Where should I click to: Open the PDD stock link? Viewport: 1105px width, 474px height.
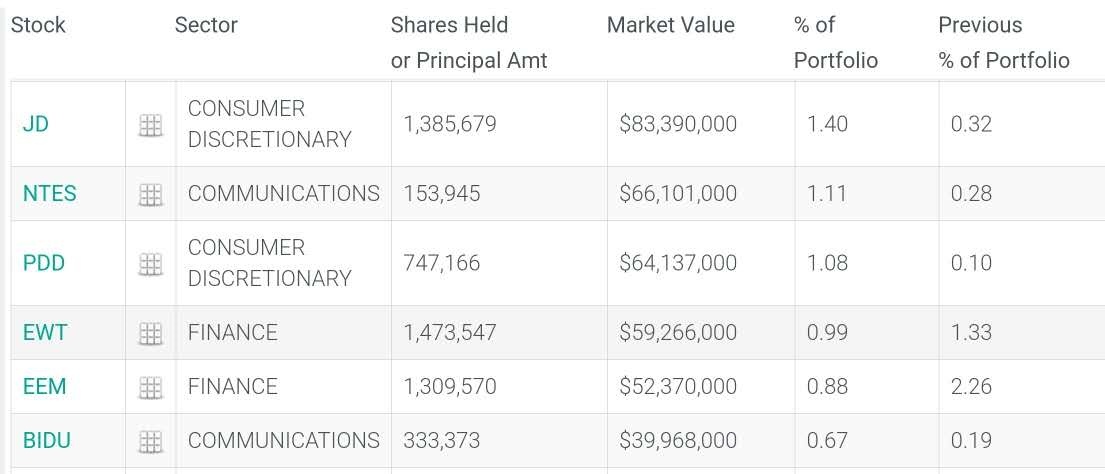[x=43, y=264]
